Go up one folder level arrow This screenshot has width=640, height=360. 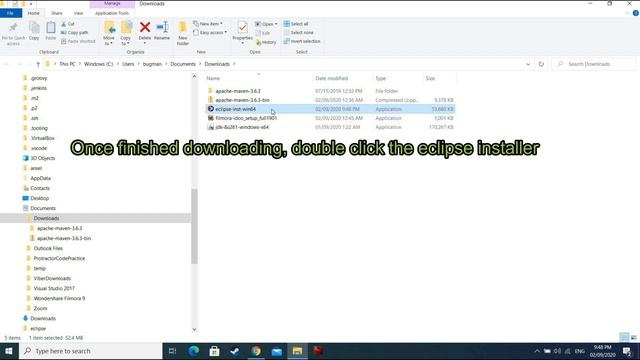coord(38,64)
